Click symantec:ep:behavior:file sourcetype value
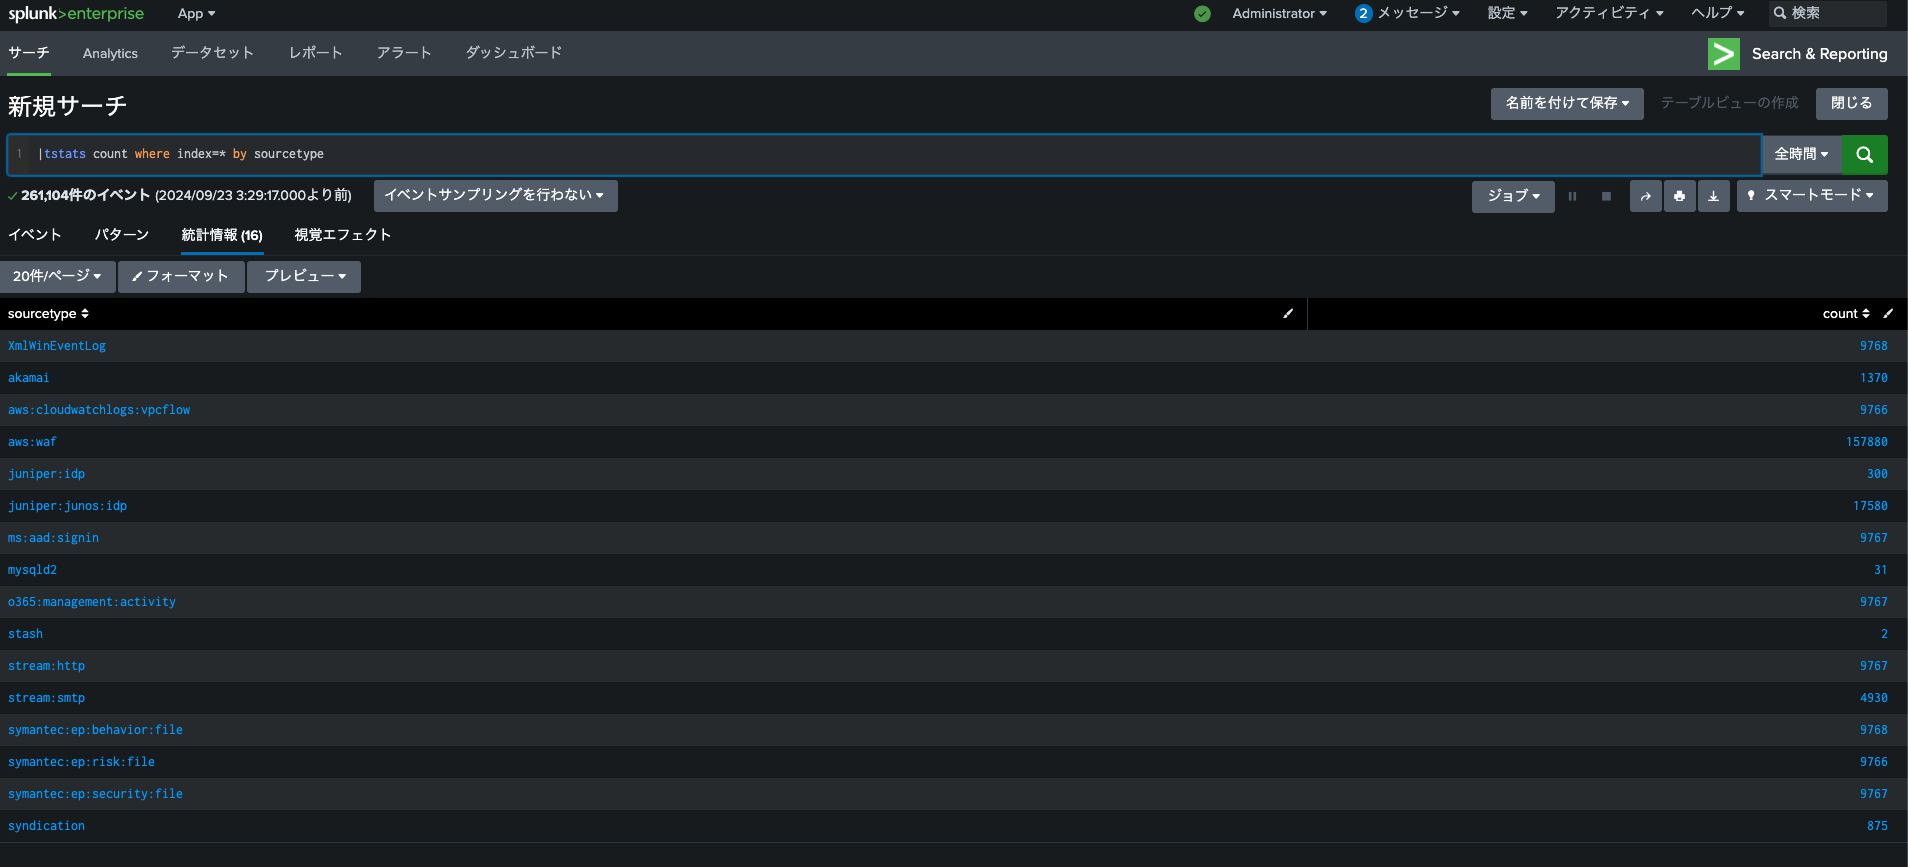Image resolution: width=1908 pixels, height=867 pixels. click(x=95, y=730)
